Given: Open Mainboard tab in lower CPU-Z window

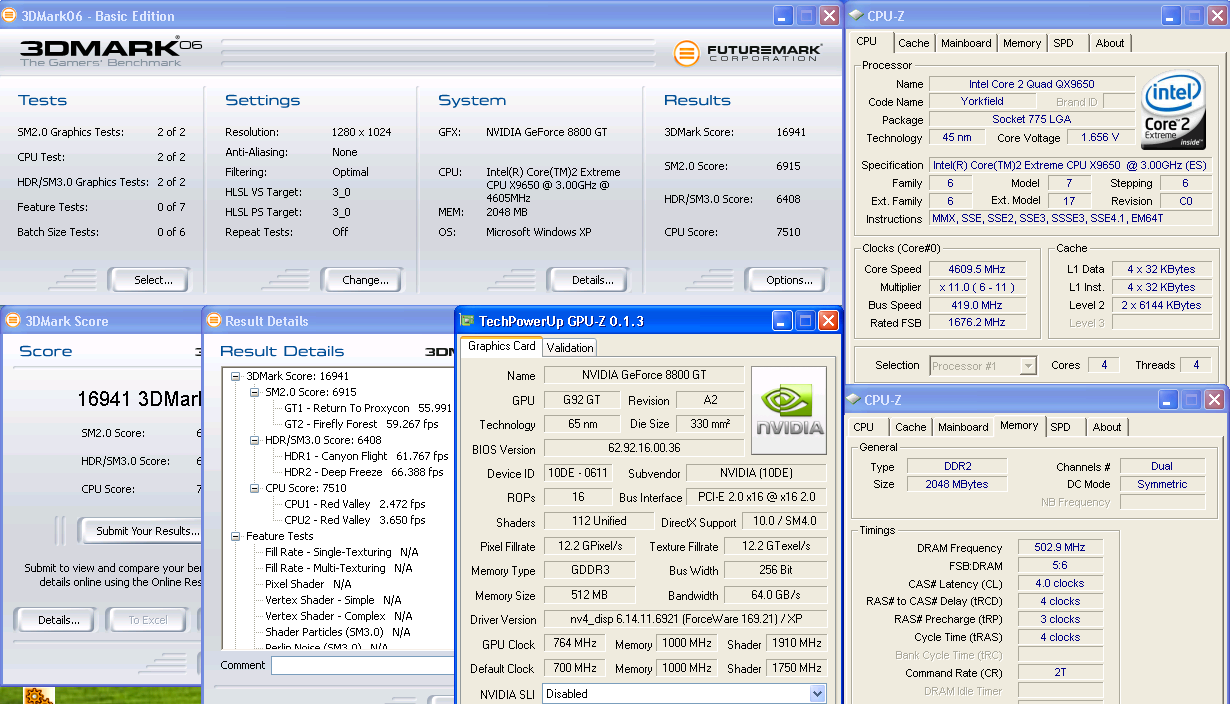Looking at the screenshot, I should click(x=963, y=427).
